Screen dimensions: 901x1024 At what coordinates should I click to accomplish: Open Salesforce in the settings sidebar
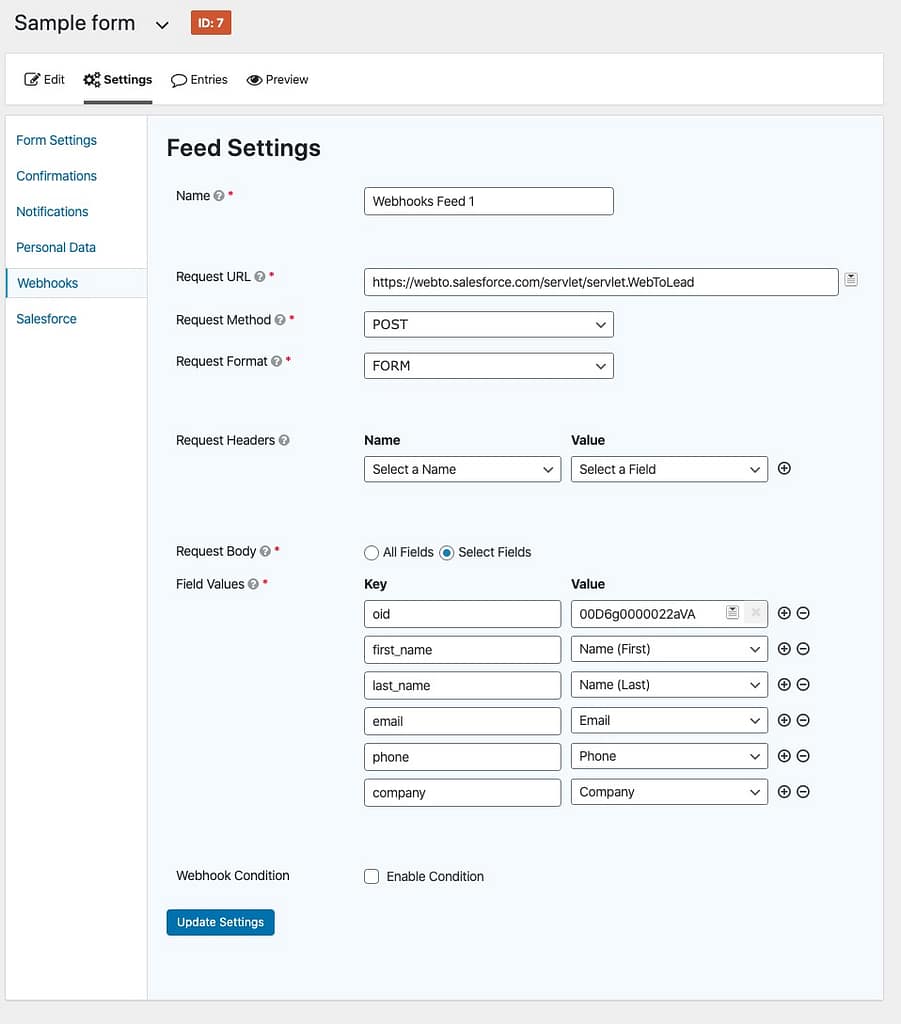point(46,319)
